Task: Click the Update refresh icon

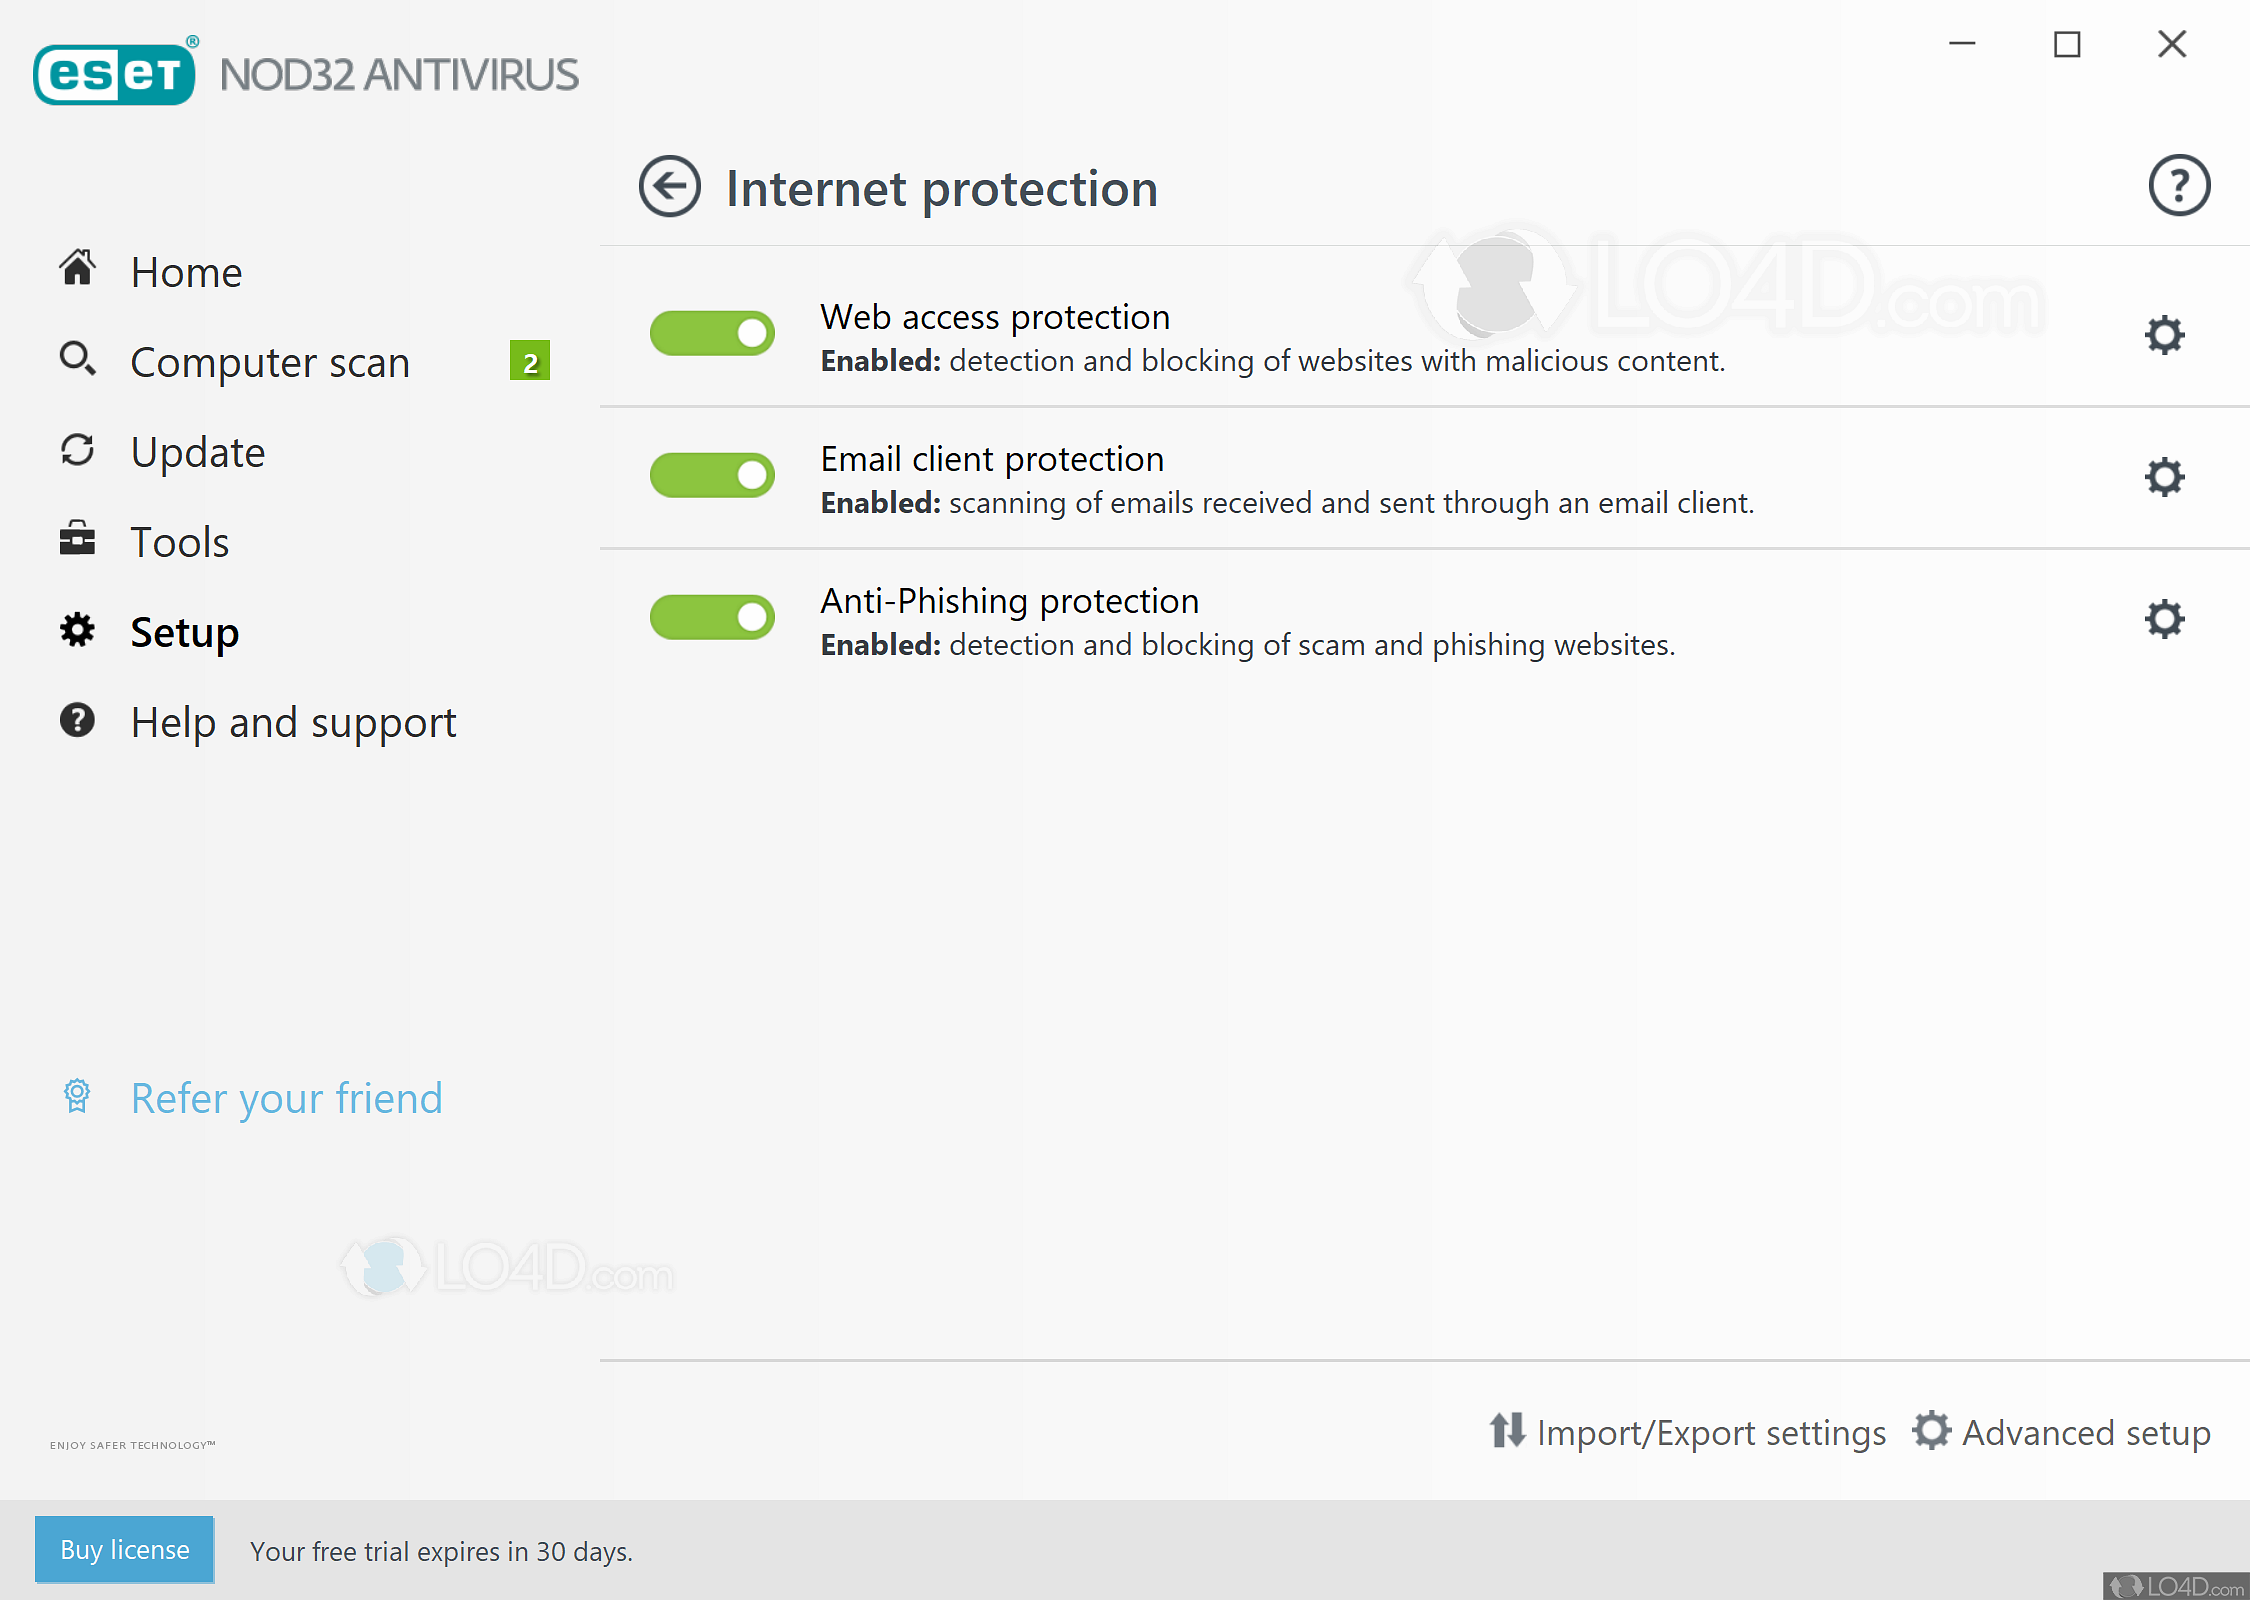Action: pos(78,450)
